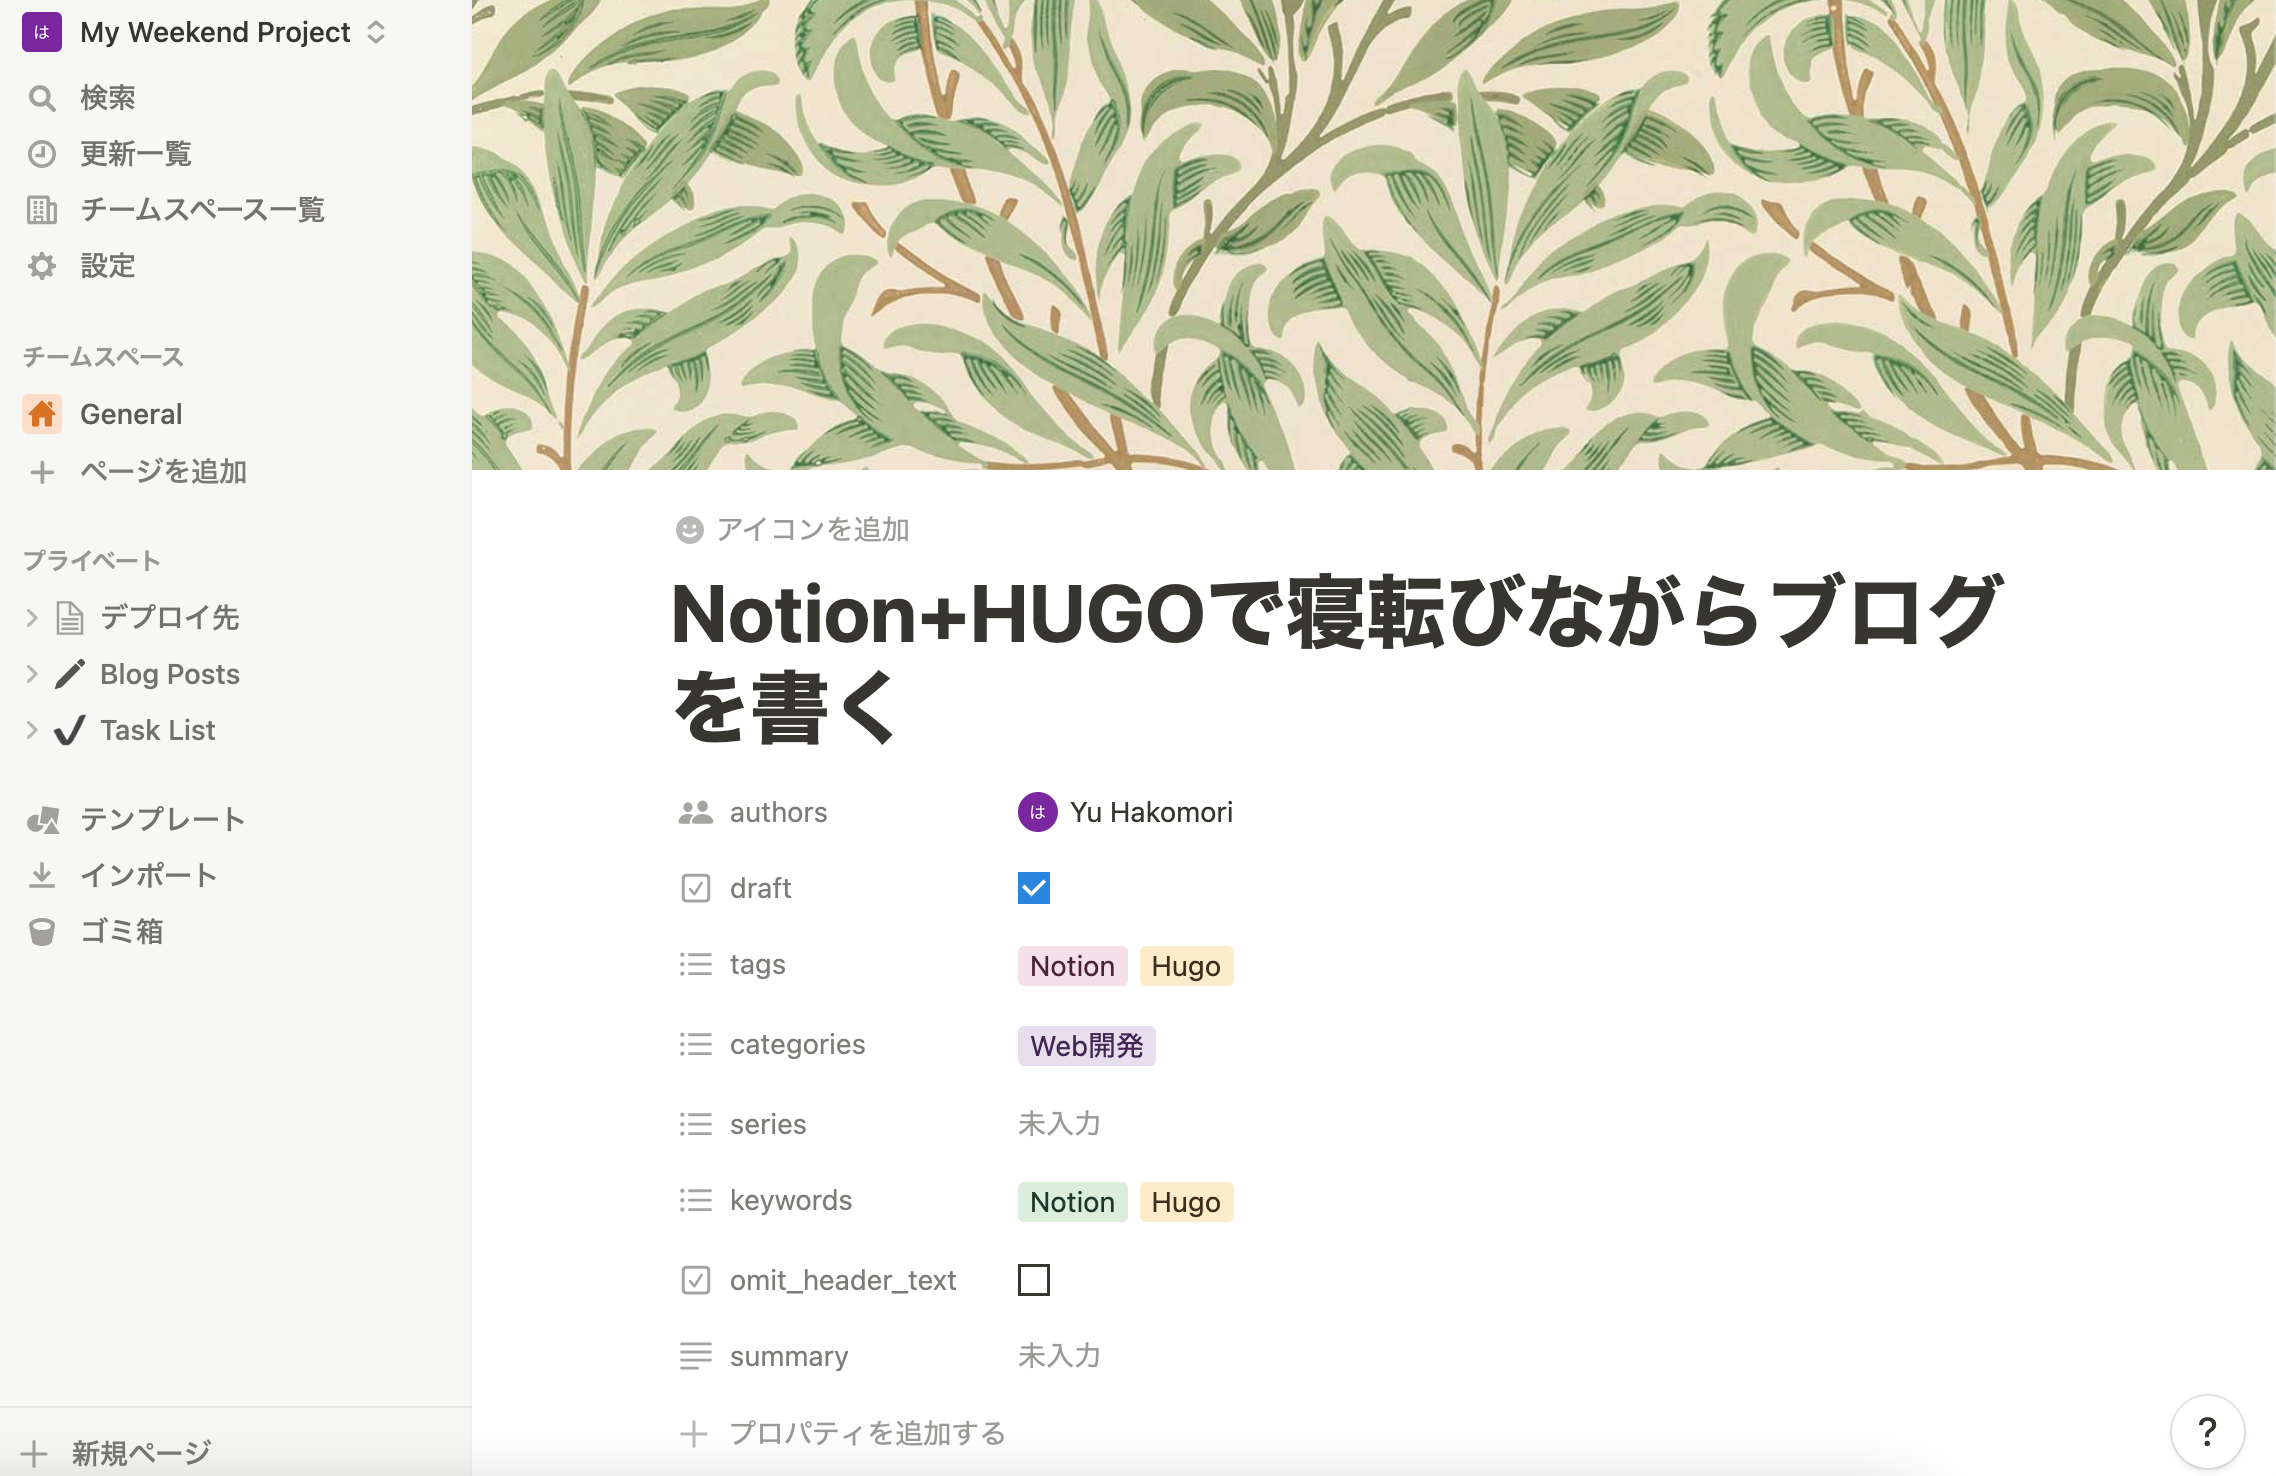Click the document icon of デプロイ先
This screenshot has width=2276, height=1476.
coord(70,618)
